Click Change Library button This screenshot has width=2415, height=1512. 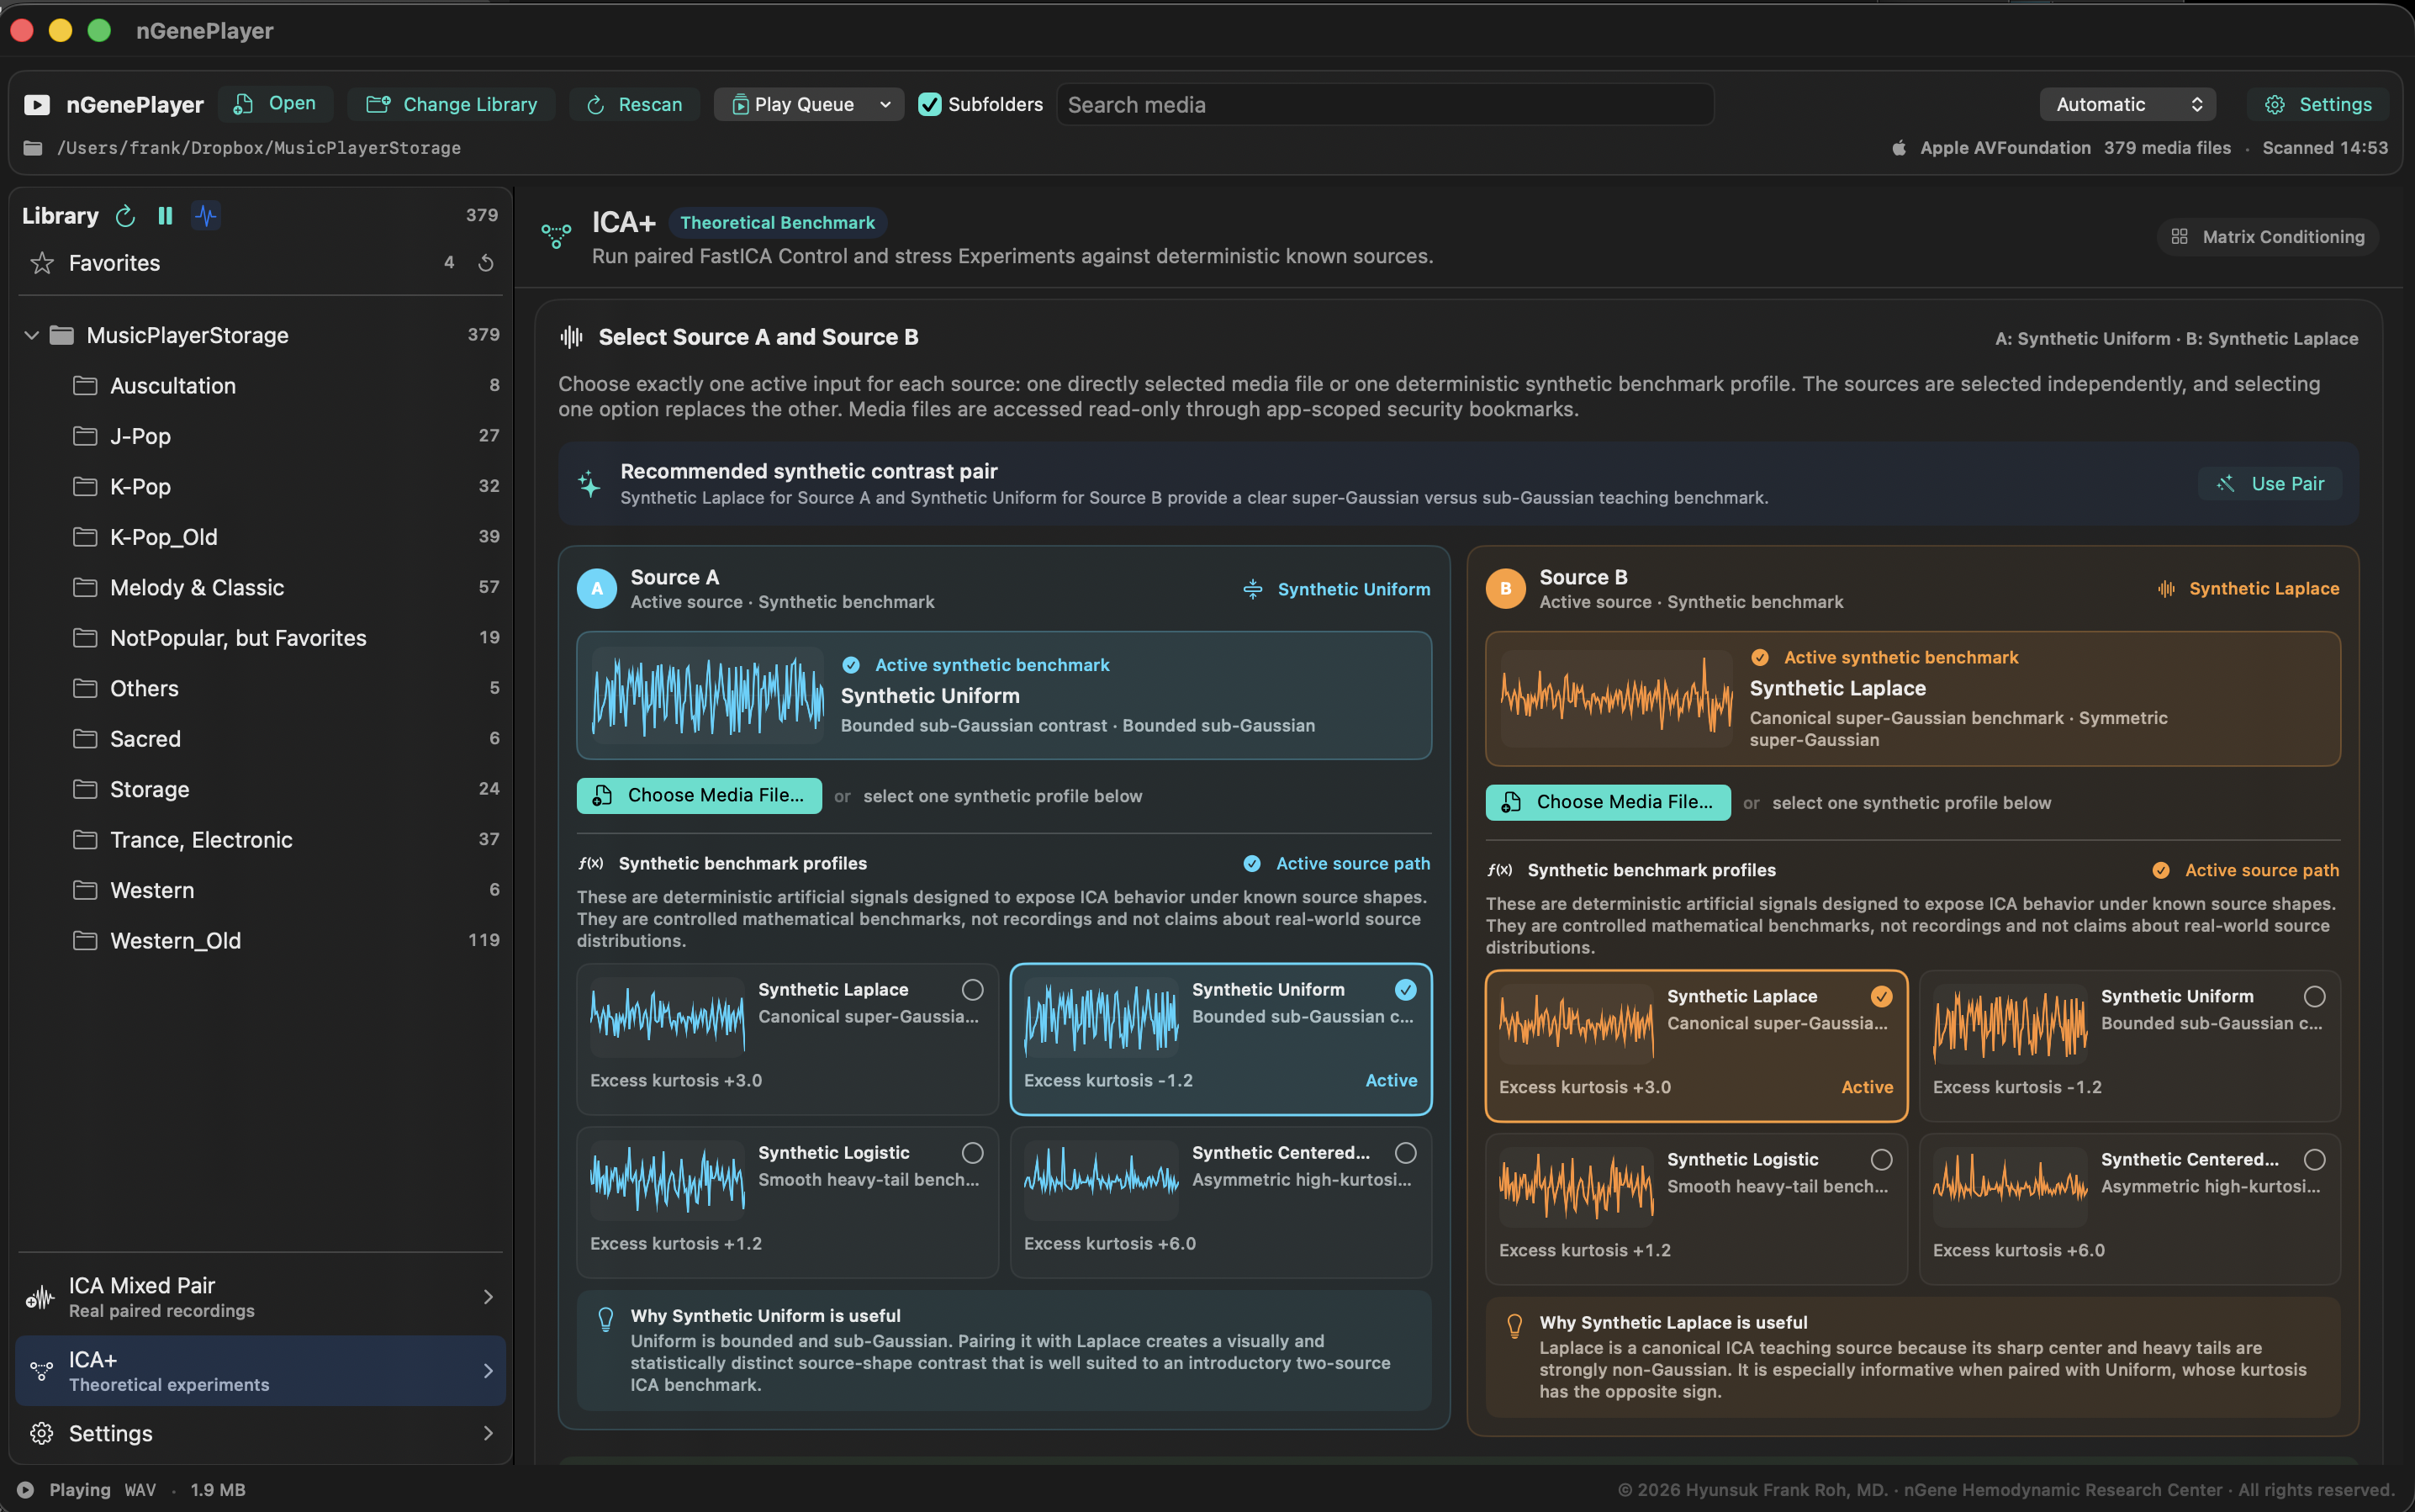click(452, 105)
